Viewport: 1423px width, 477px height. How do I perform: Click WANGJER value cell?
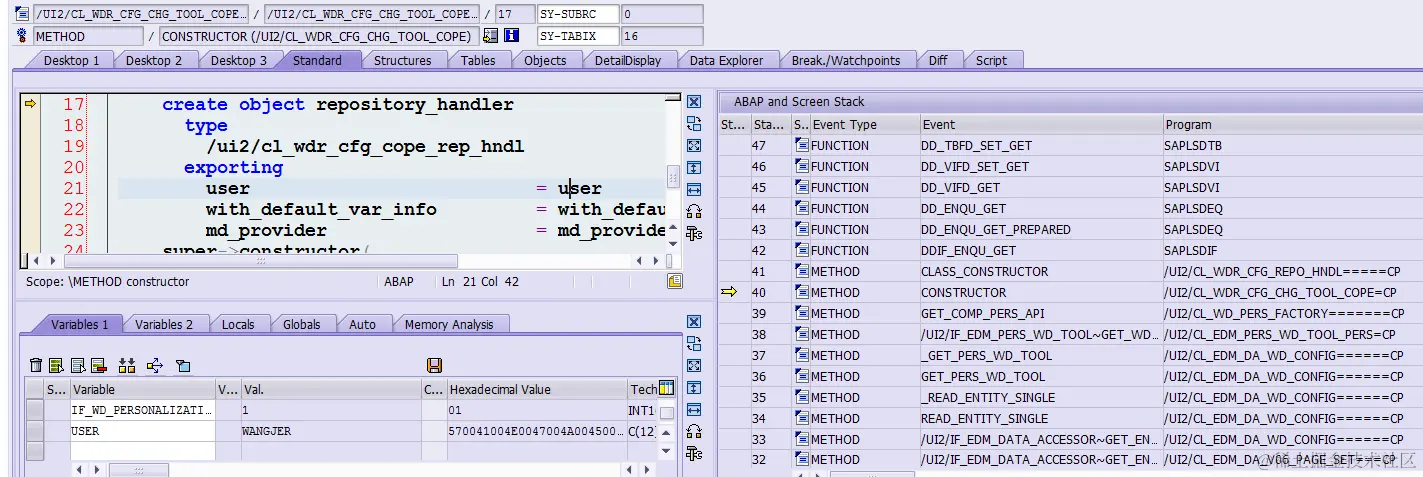coord(330,431)
